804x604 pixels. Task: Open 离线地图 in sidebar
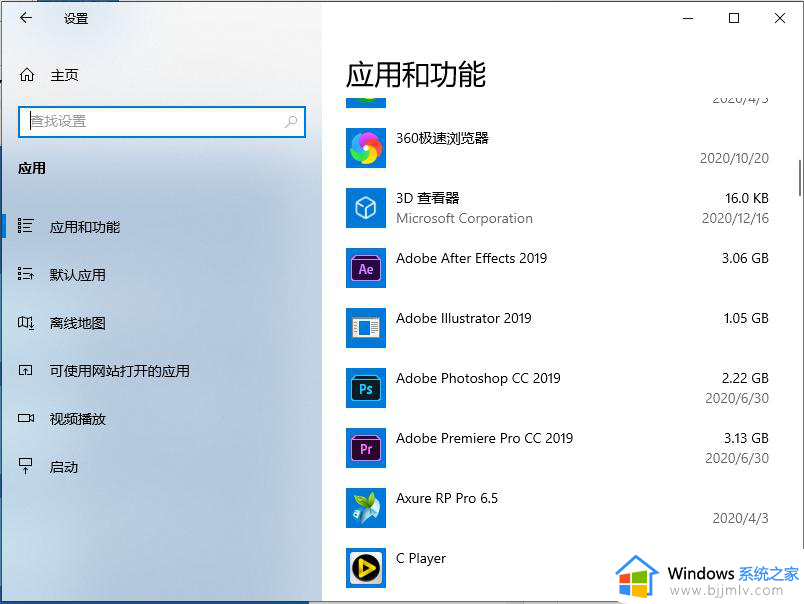77,323
